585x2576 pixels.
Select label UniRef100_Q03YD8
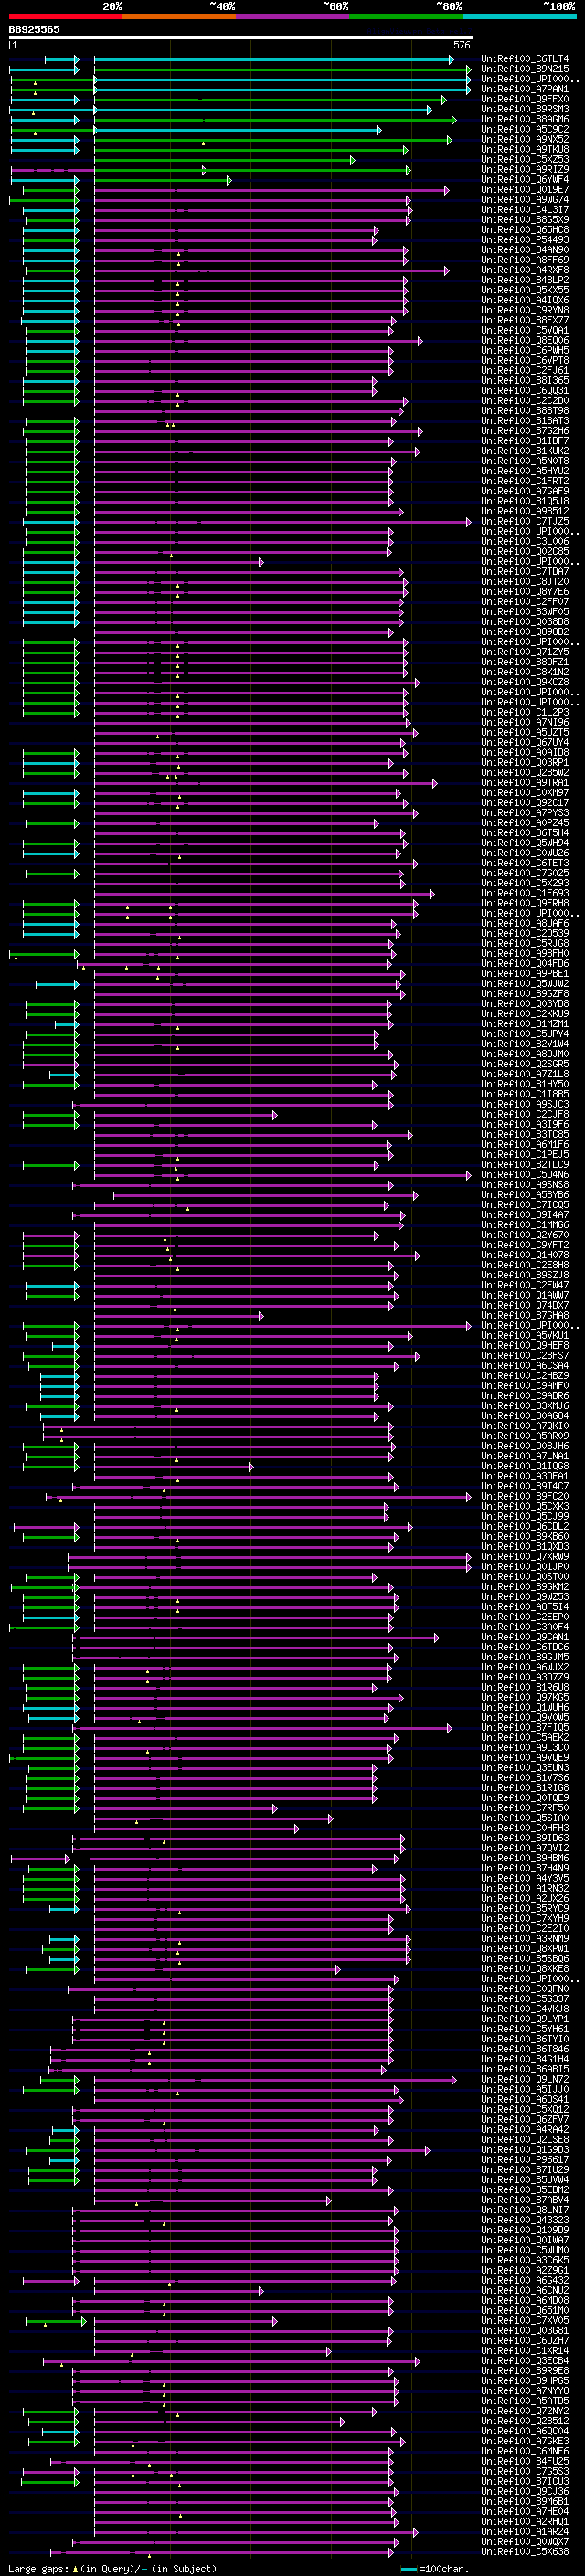(x=525, y=1004)
